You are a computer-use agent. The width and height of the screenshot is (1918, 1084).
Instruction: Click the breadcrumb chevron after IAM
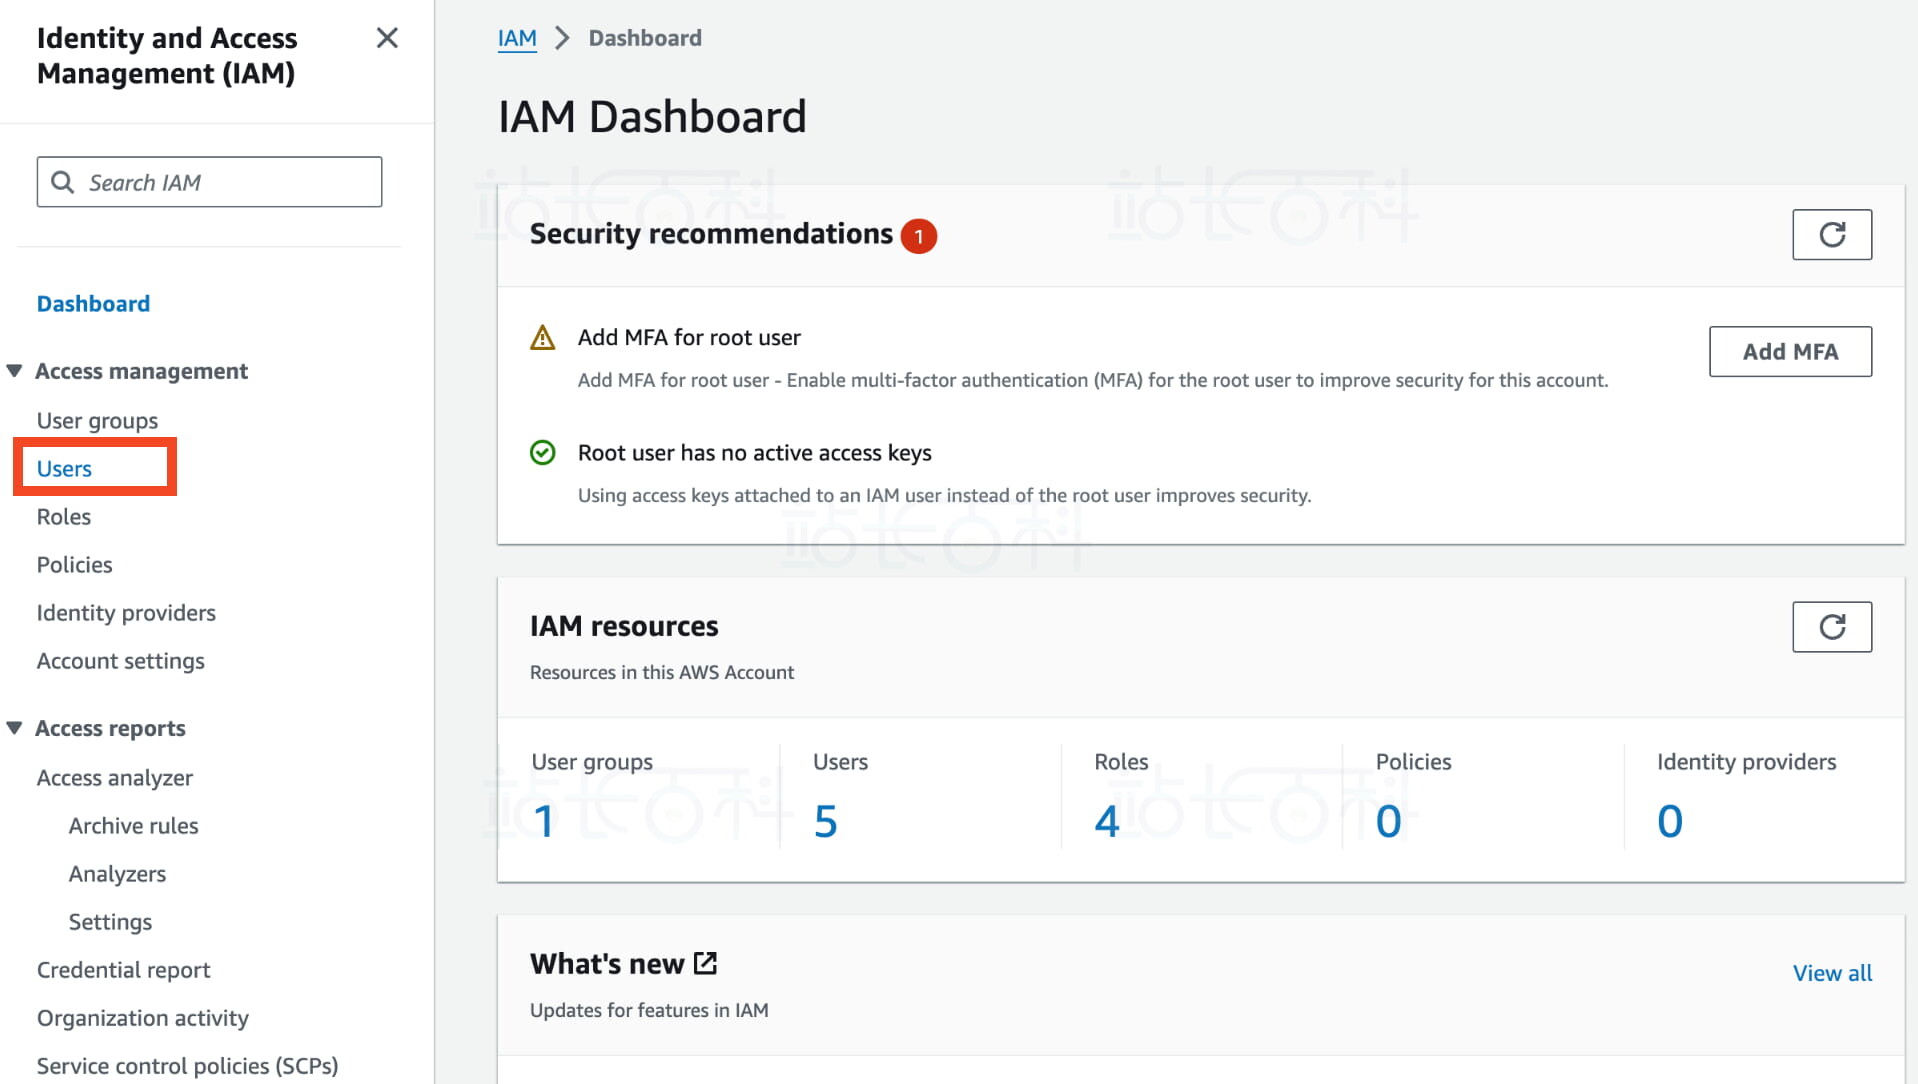(562, 38)
